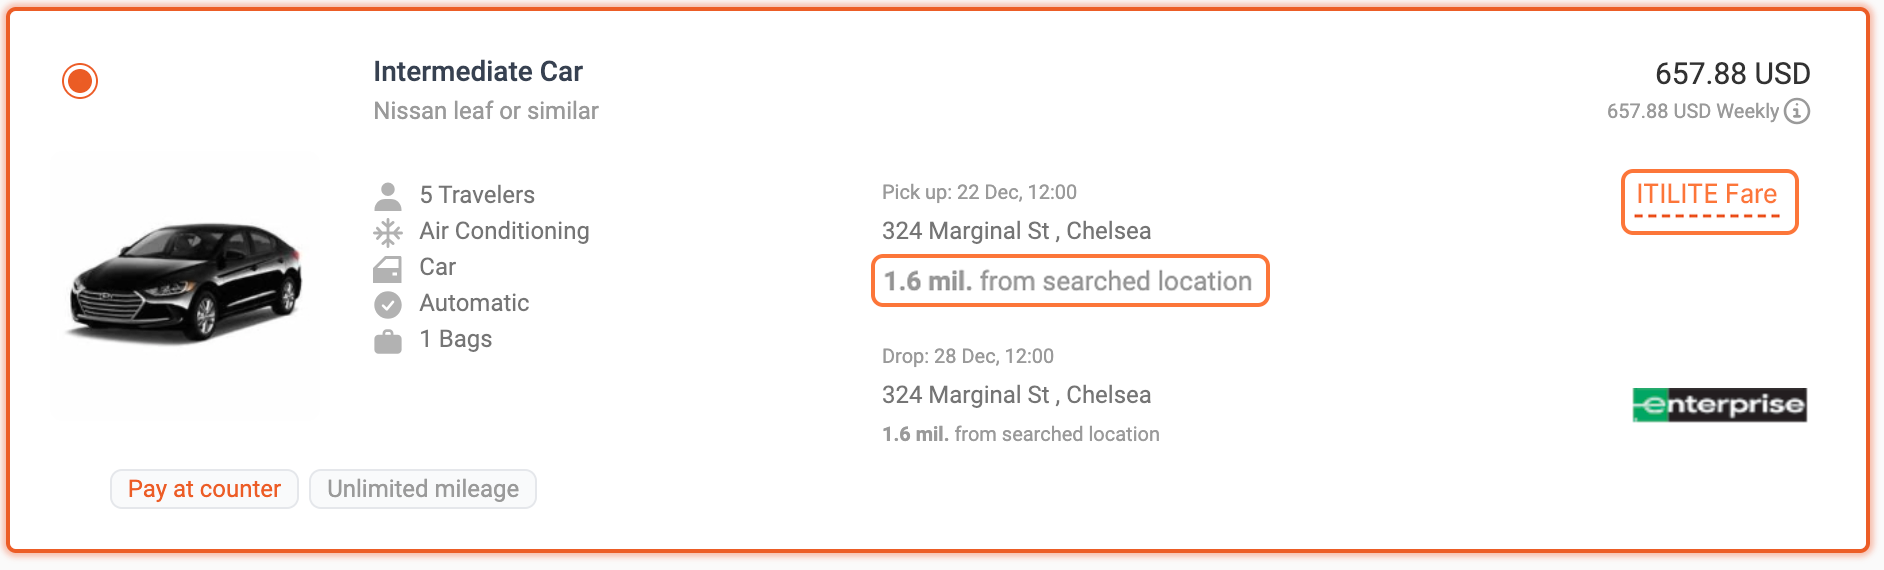The width and height of the screenshot is (1884, 570).
Task: Click the Intermediate Car title
Action: (x=478, y=72)
